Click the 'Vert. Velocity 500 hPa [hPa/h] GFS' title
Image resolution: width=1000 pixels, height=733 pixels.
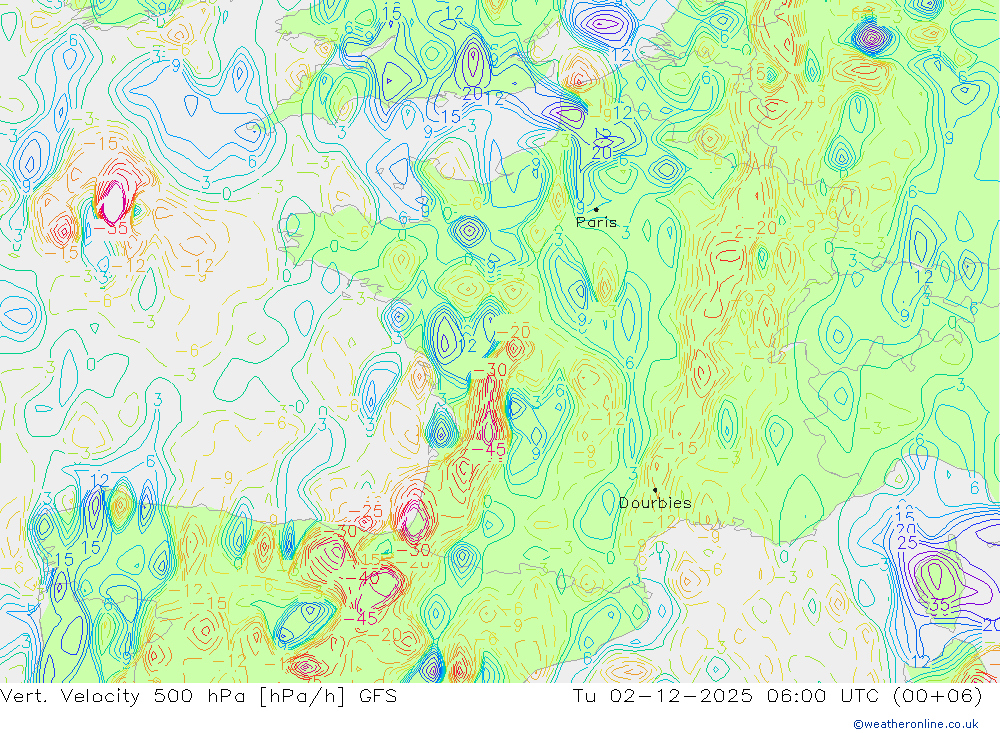198,696
